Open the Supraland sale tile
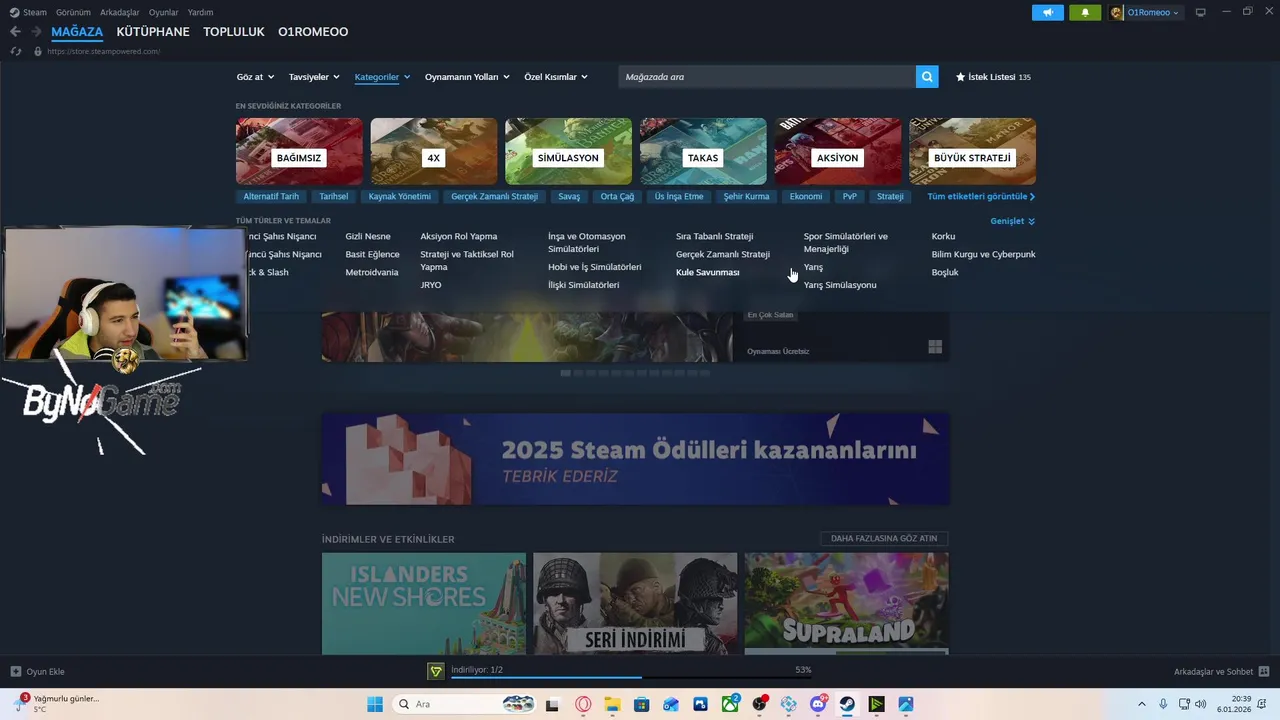Image resolution: width=1280 pixels, height=720 pixels. pyautogui.click(x=846, y=603)
